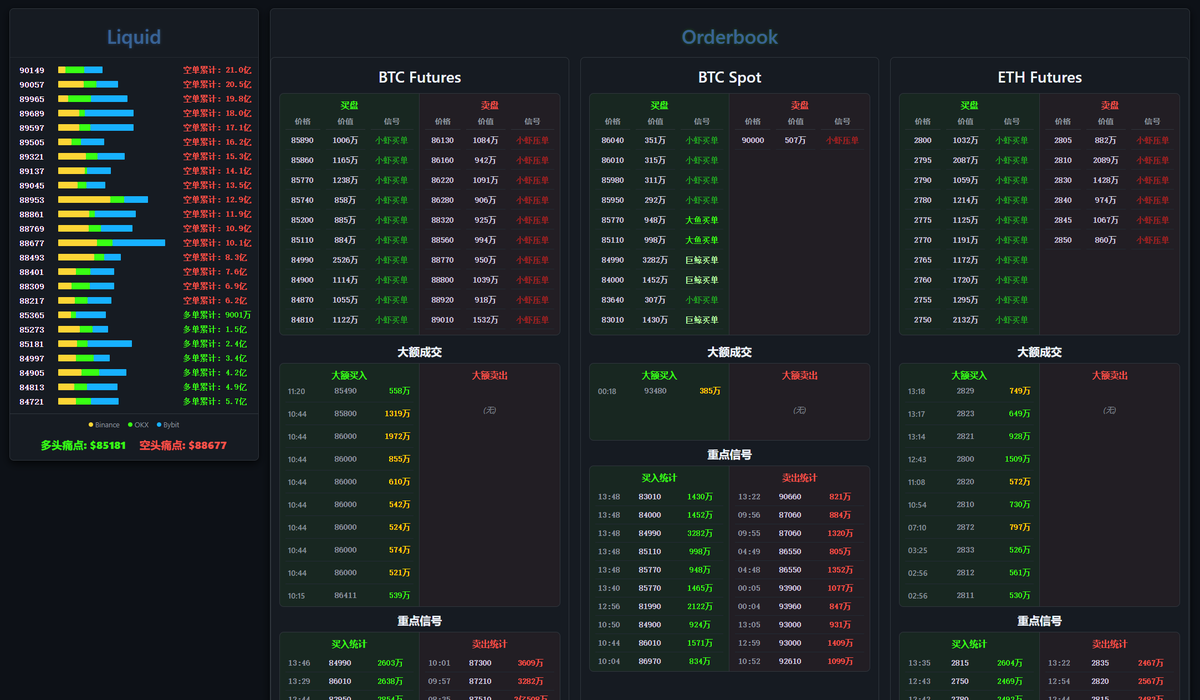
Task: Click the 多单累计: 9001万 value
Action: pos(217,315)
